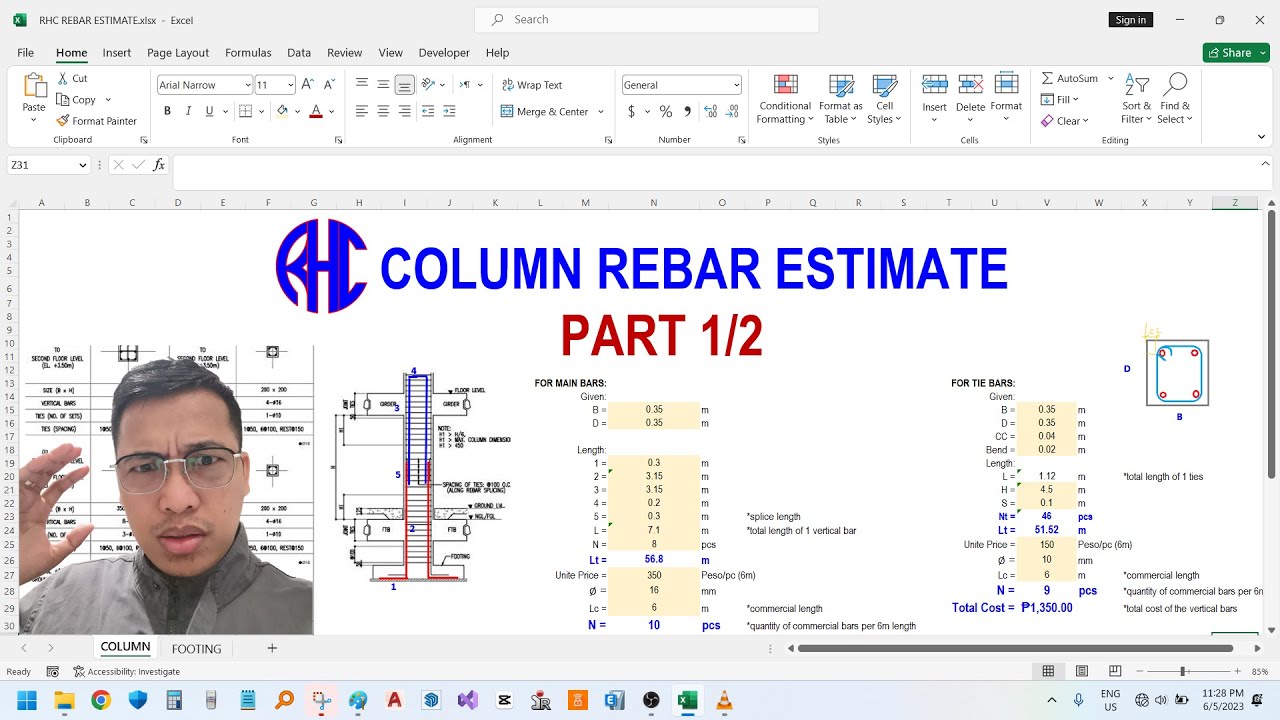Click AutoSum

coord(1070,78)
